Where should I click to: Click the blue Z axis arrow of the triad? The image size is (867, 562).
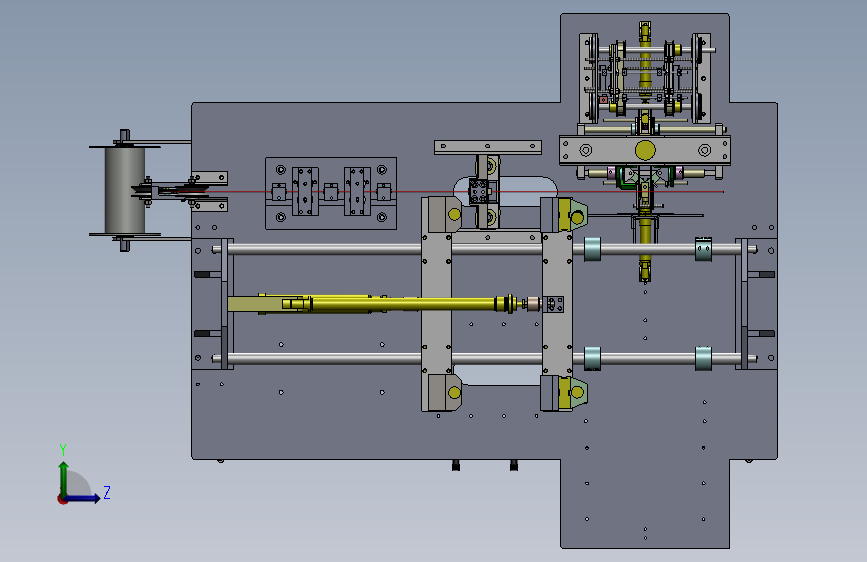83,498
